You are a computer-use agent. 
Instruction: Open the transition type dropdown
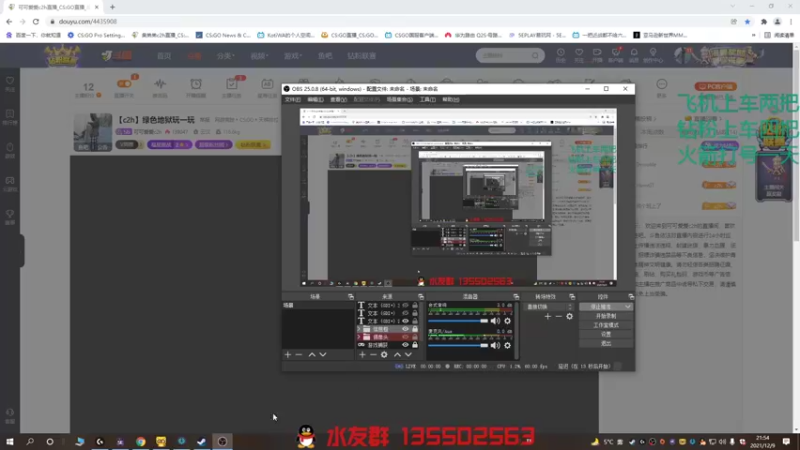(548, 307)
